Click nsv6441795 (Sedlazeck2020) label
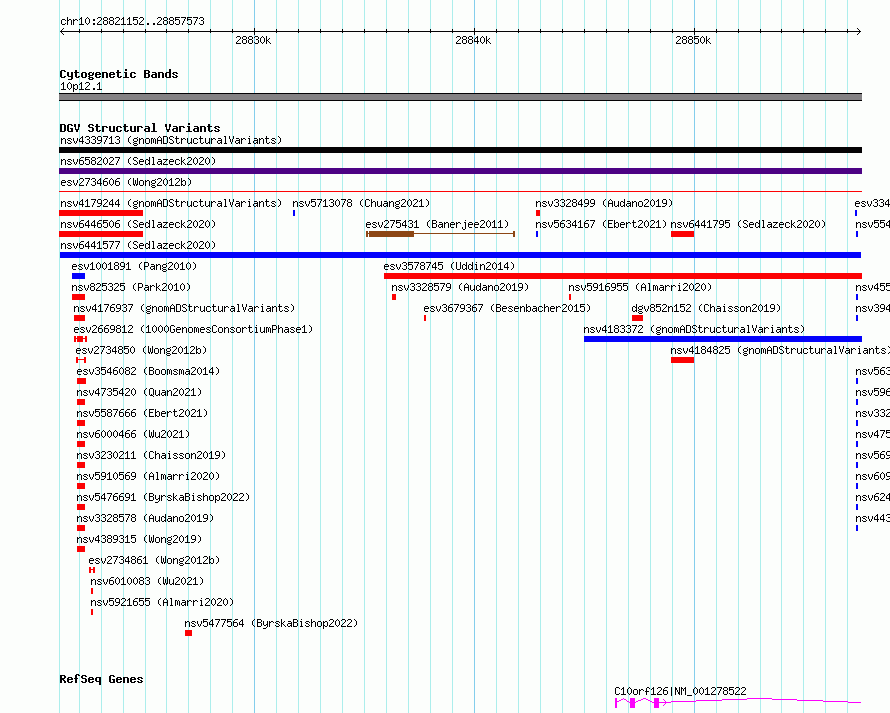Viewport: 890px width, 713px height. tap(748, 224)
